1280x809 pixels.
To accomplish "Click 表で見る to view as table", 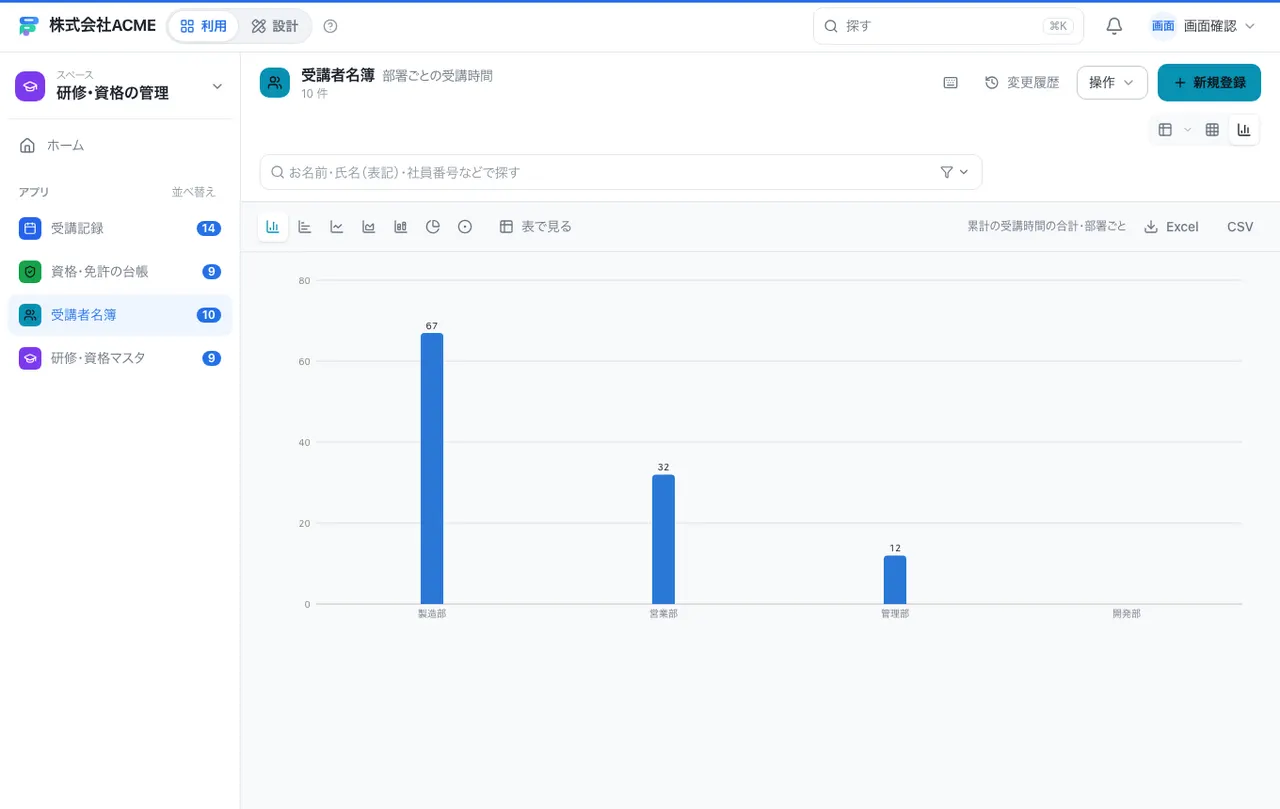I will [536, 227].
